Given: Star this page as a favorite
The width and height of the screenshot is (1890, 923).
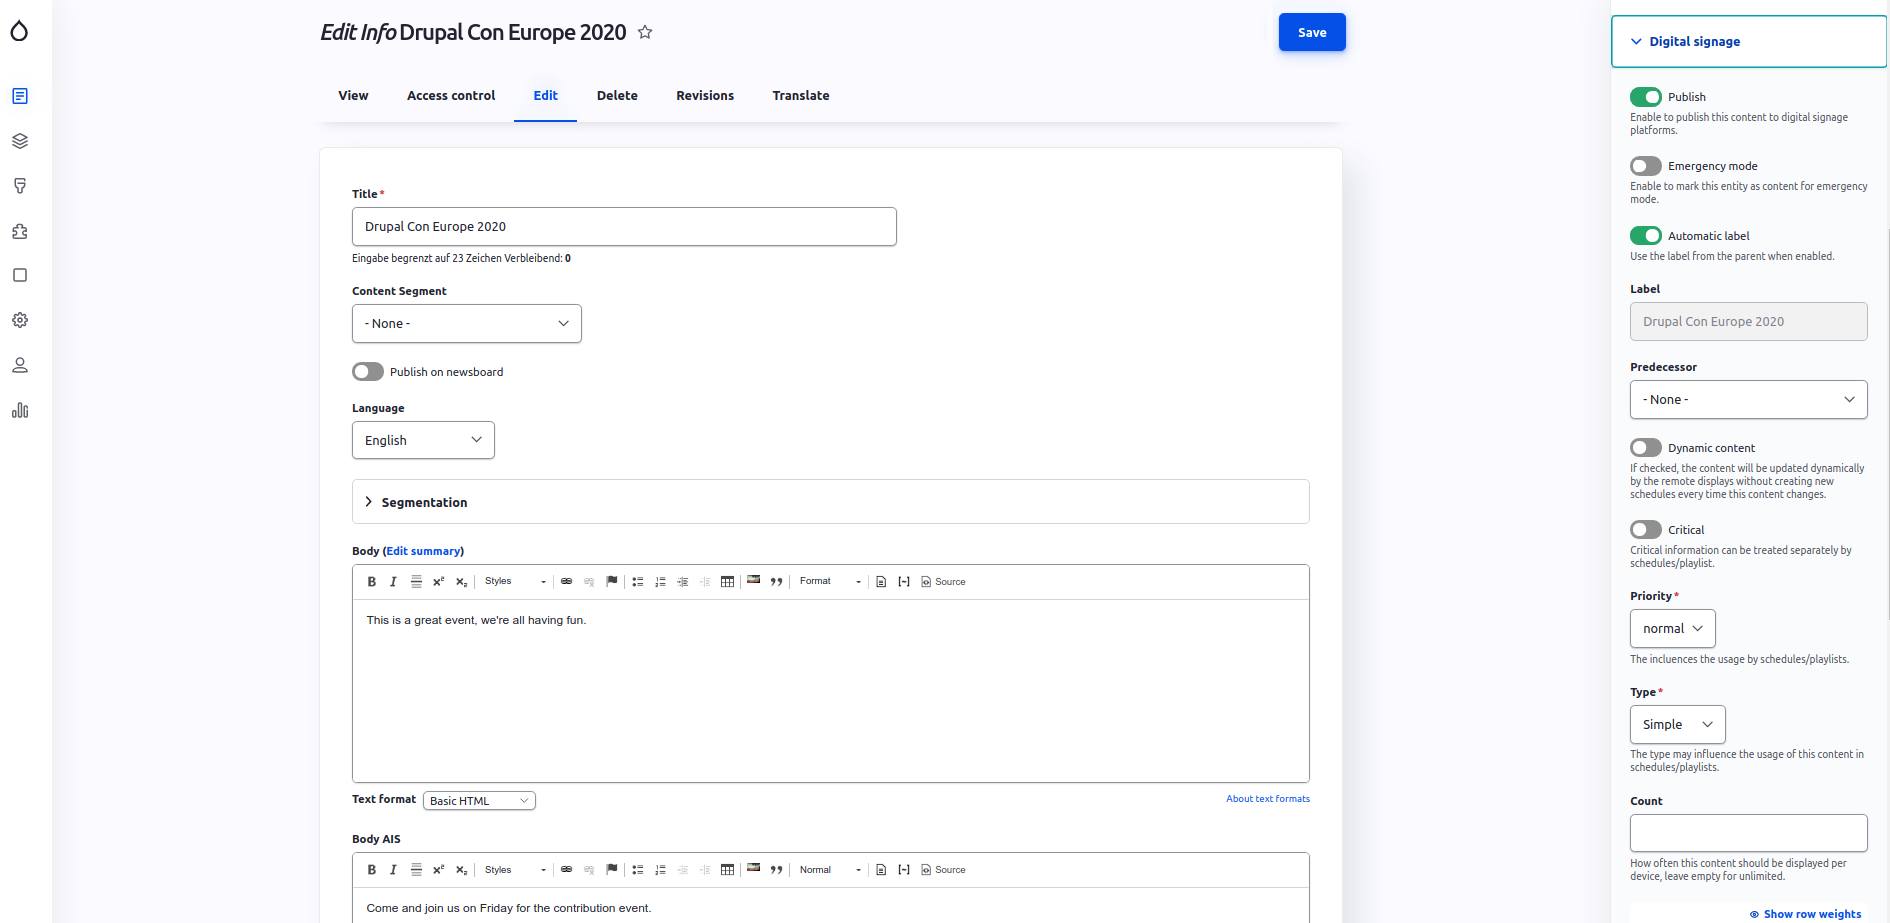Looking at the screenshot, I should [645, 32].
